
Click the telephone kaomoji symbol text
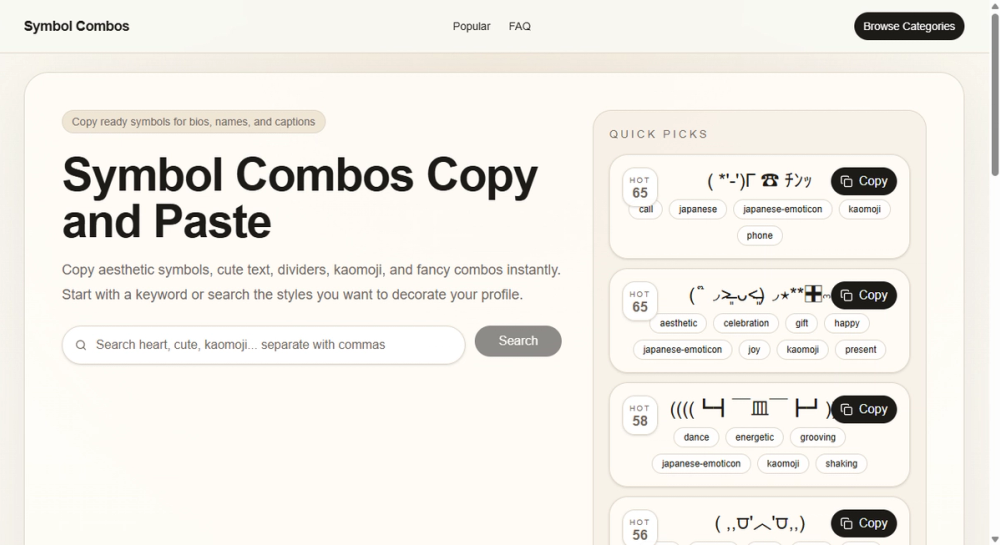(760, 181)
